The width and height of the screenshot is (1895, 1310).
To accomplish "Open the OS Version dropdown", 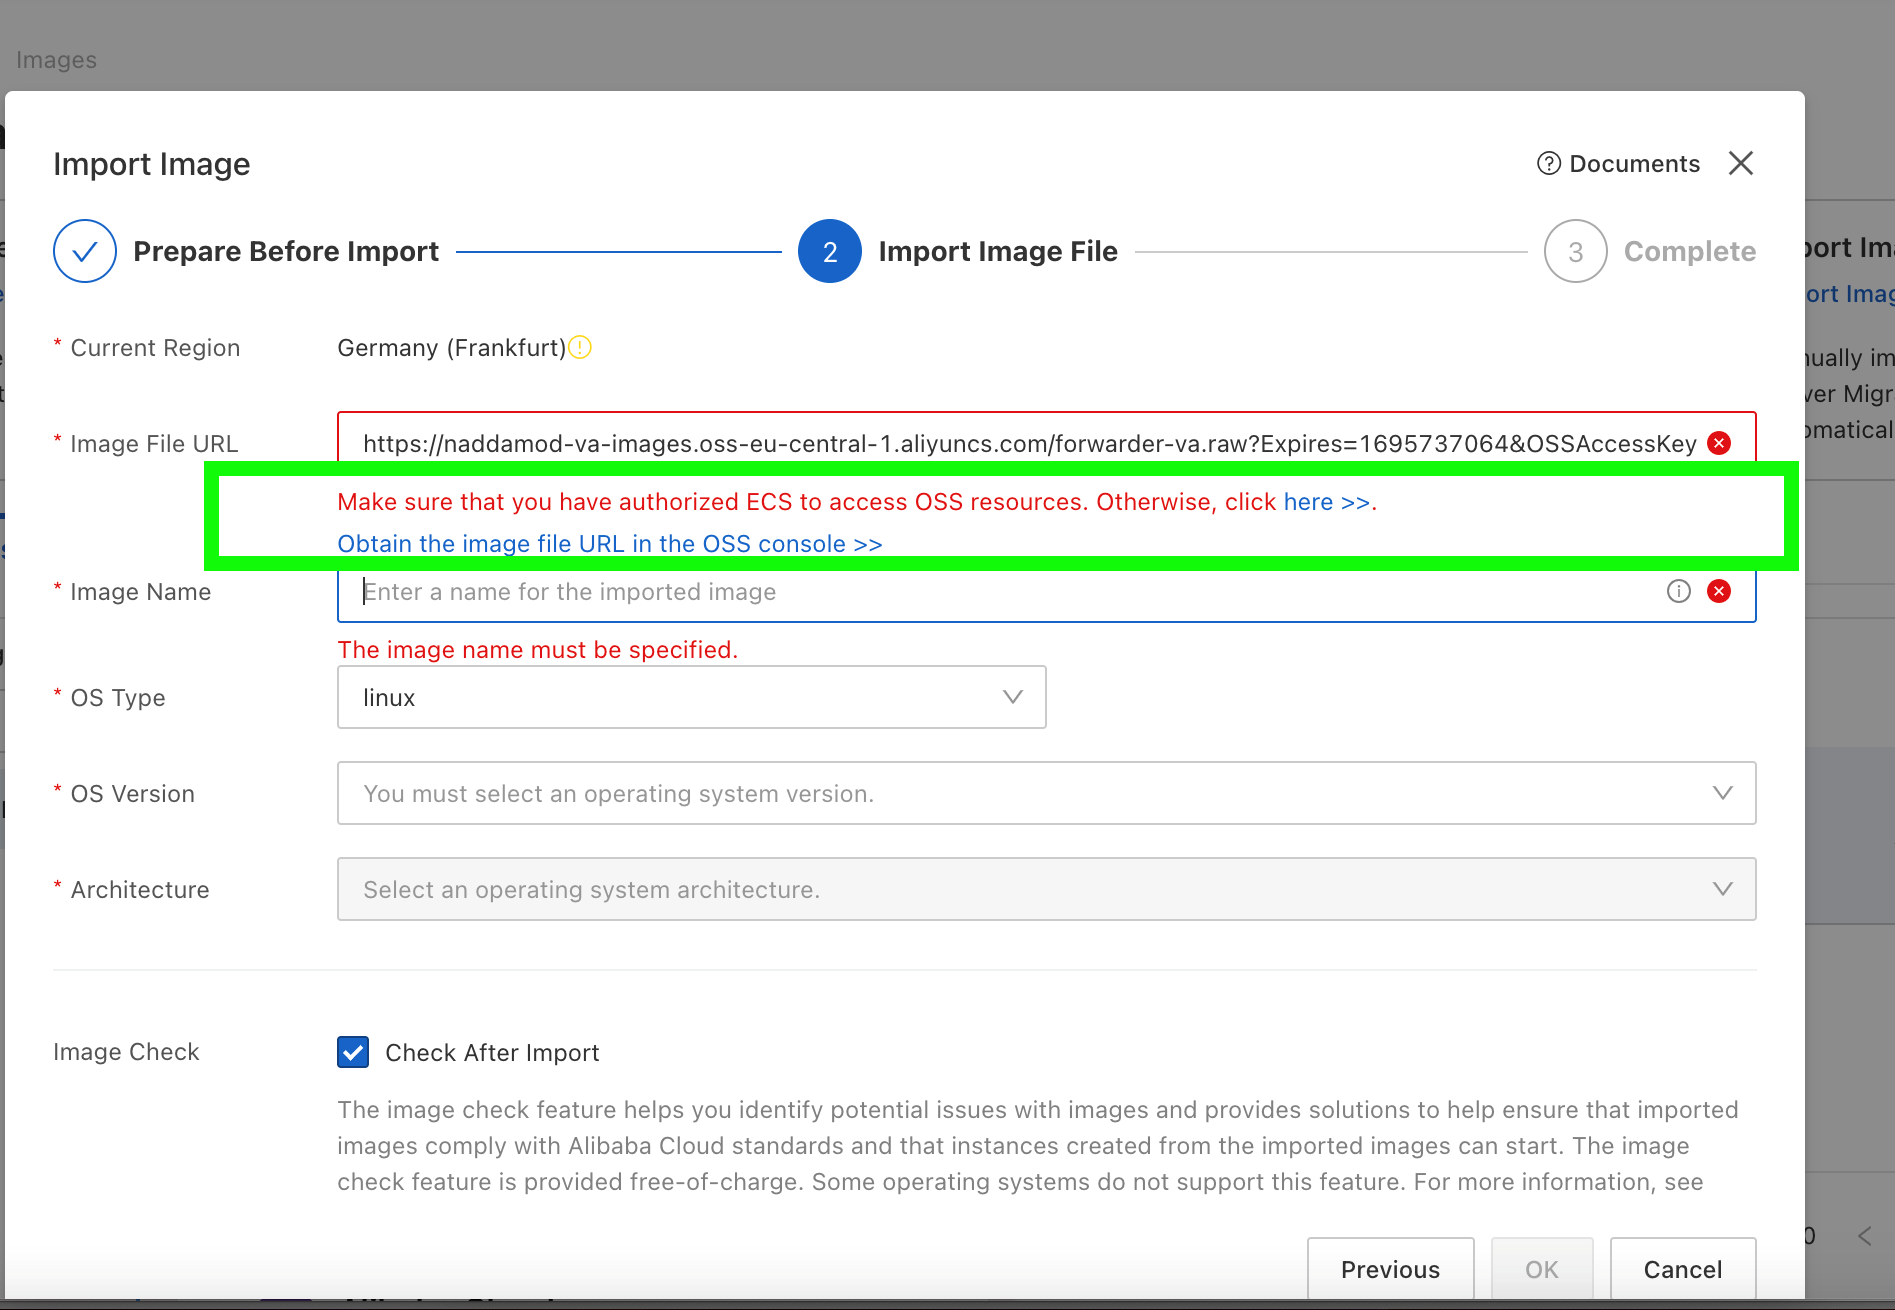I will [1047, 793].
